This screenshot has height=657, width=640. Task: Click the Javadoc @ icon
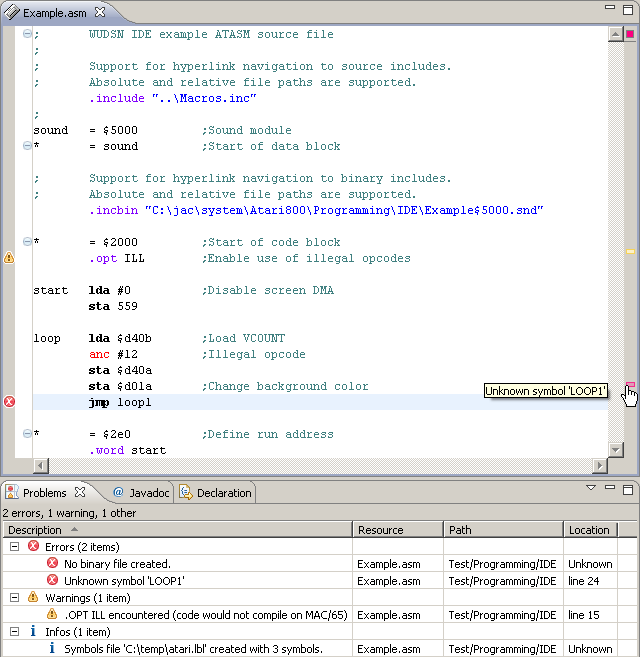(x=118, y=492)
